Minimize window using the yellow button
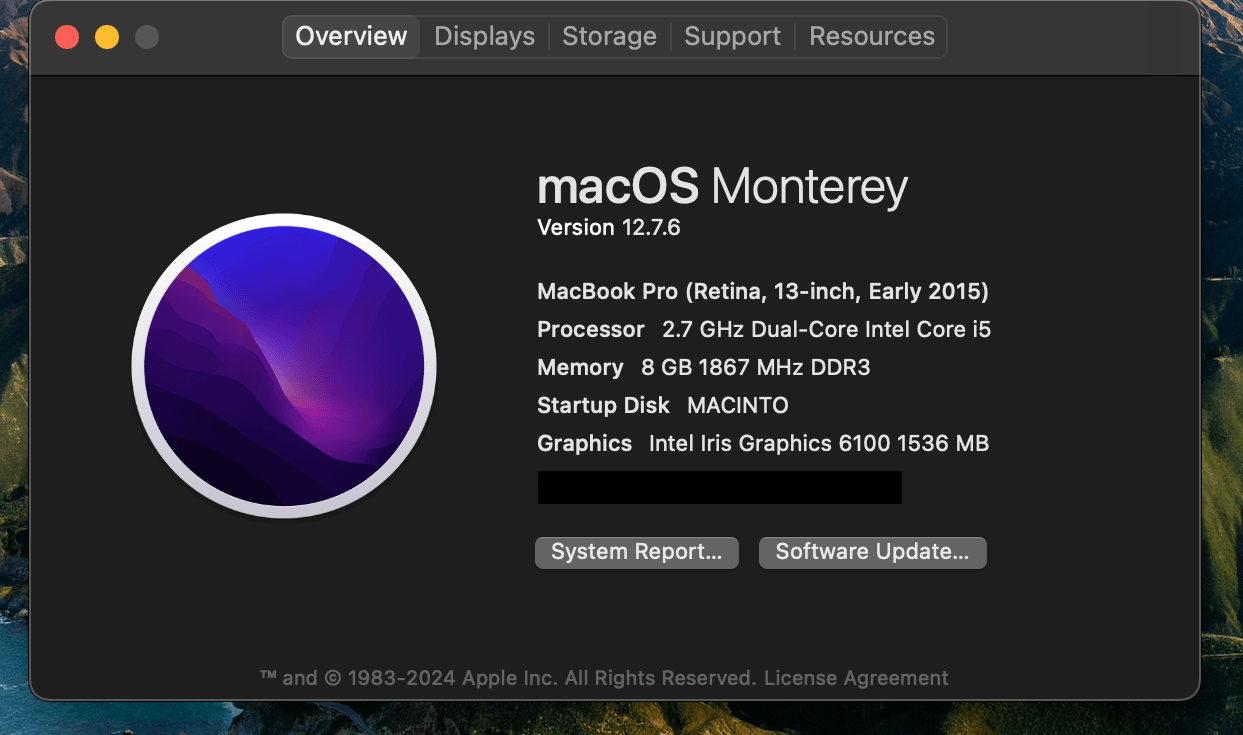The width and height of the screenshot is (1243, 735). pos(107,38)
